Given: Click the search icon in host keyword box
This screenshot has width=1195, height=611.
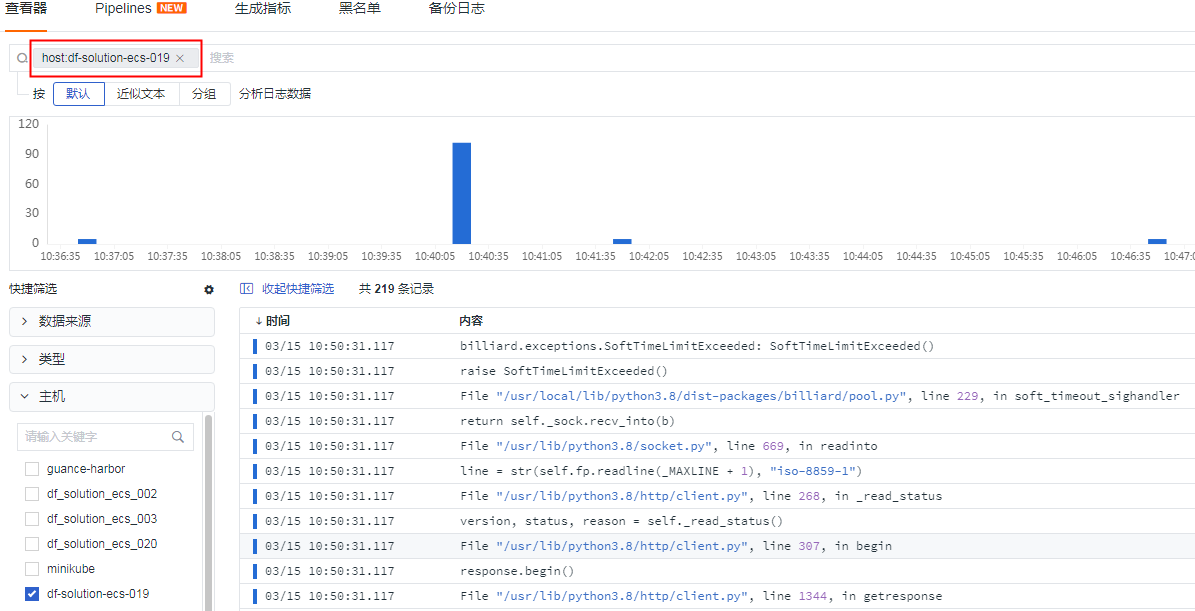Looking at the screenshot, I should [x=178, y=437].
